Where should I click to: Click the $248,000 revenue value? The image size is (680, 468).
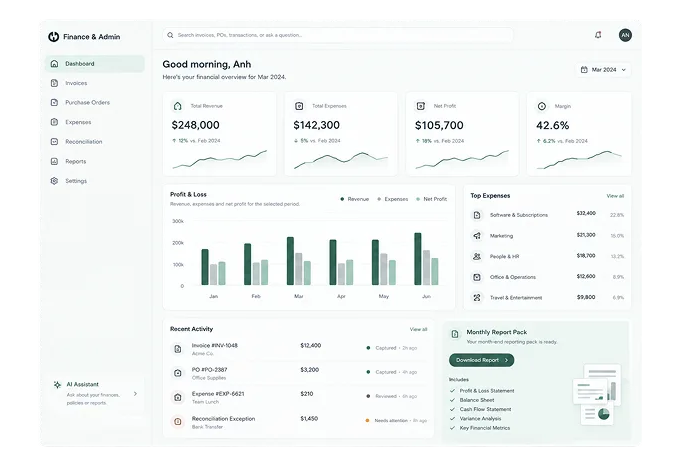click(x=196, y=125)
